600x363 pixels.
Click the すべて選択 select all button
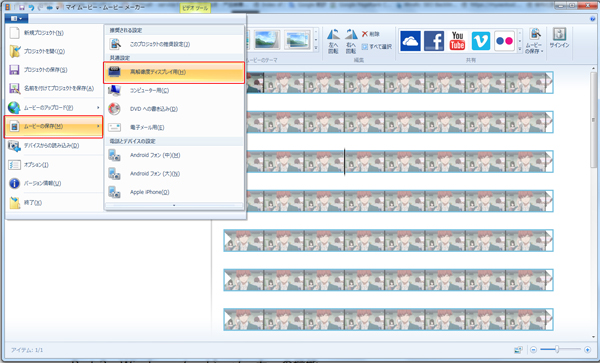point(377,47)
